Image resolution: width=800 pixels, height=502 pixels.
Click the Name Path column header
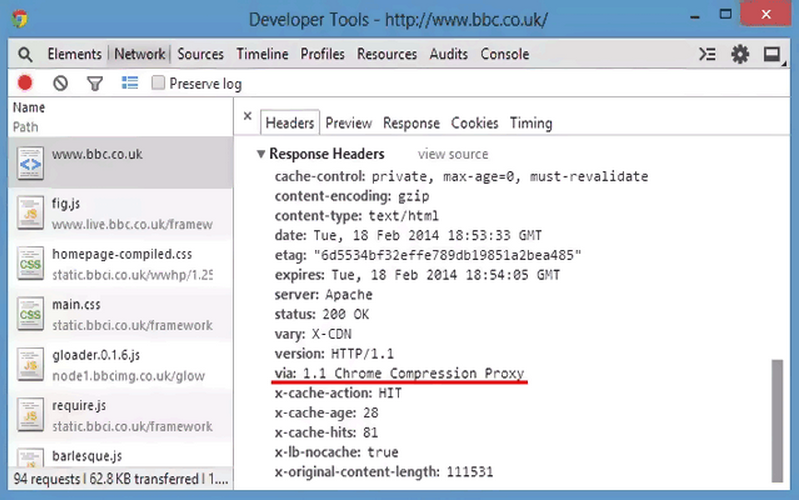120,117
